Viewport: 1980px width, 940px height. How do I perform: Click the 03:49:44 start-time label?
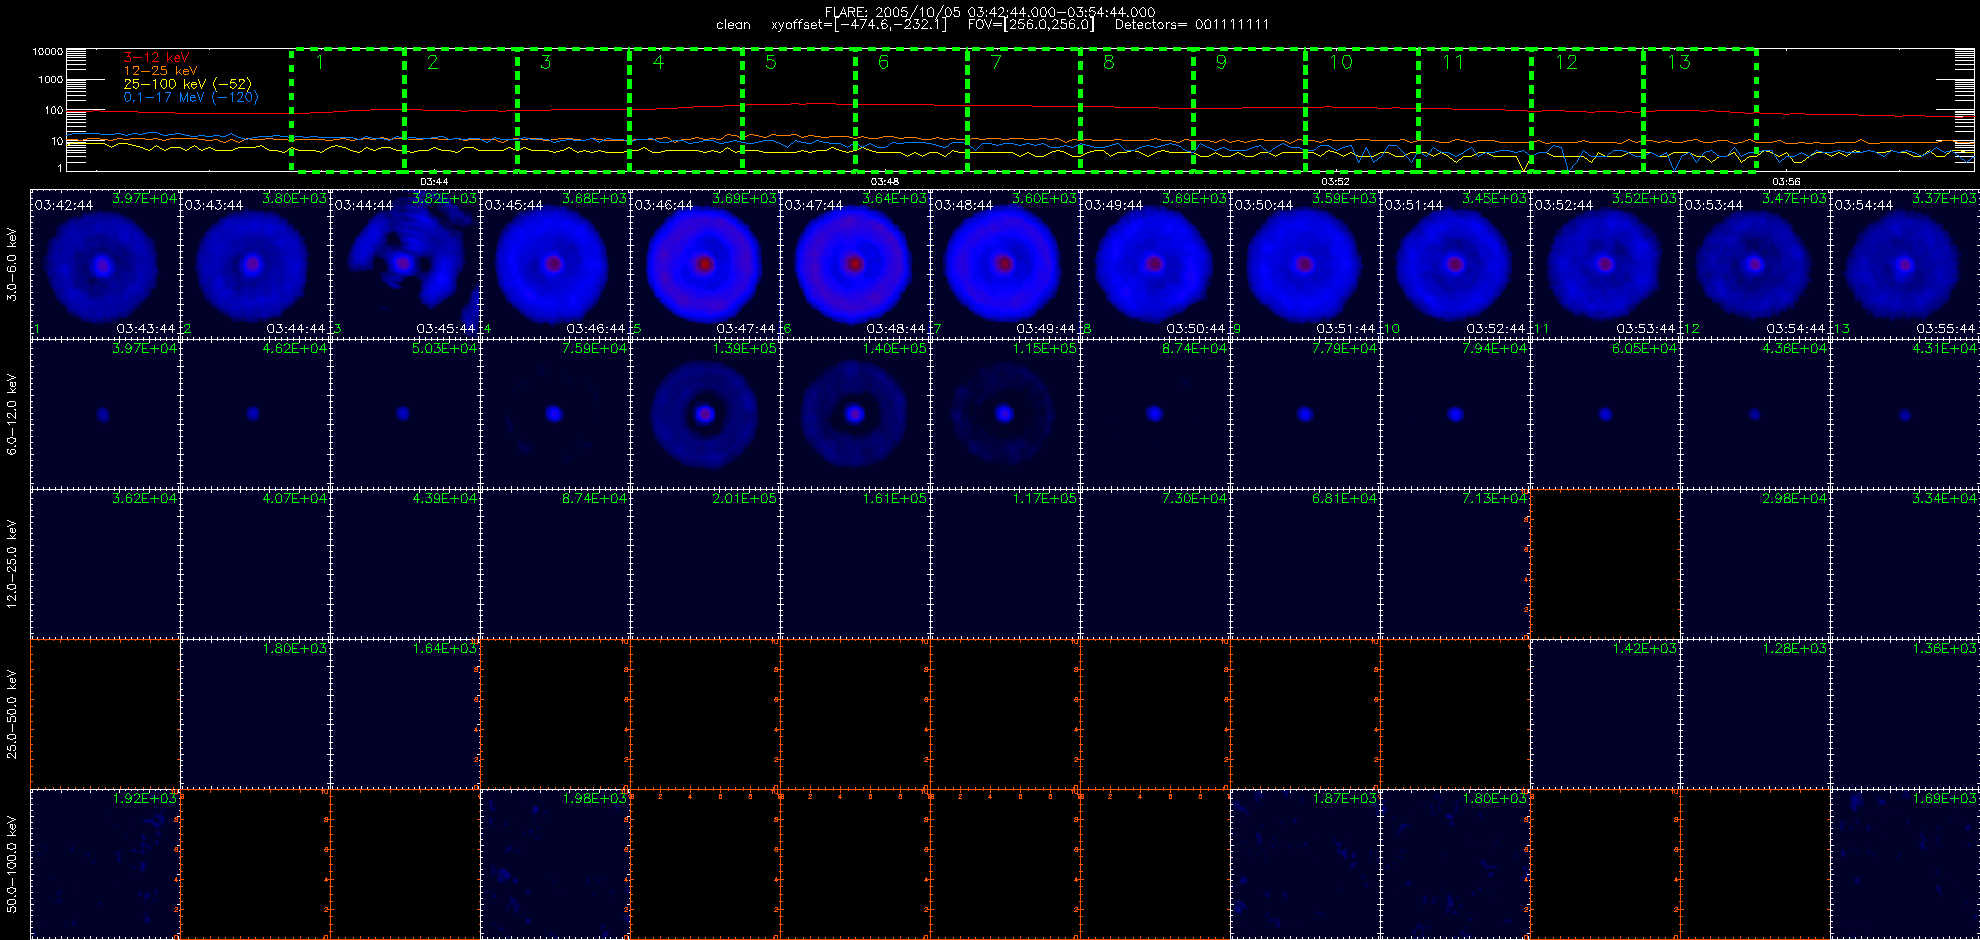click(x=1114, y=205)
